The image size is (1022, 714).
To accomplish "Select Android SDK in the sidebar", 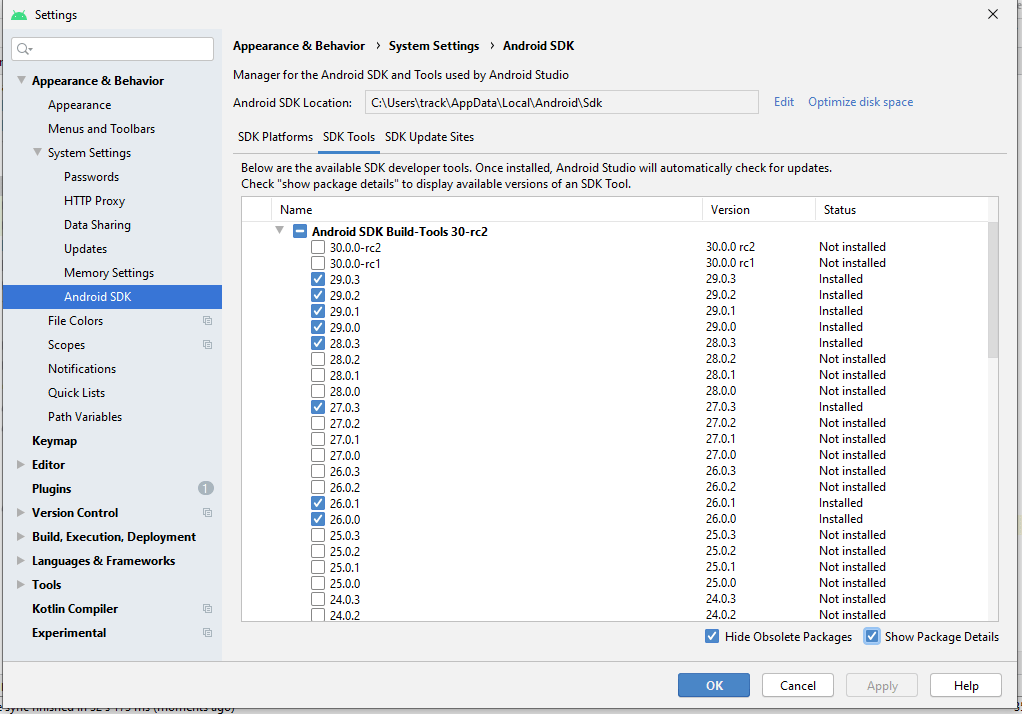I will coord(112,297).
